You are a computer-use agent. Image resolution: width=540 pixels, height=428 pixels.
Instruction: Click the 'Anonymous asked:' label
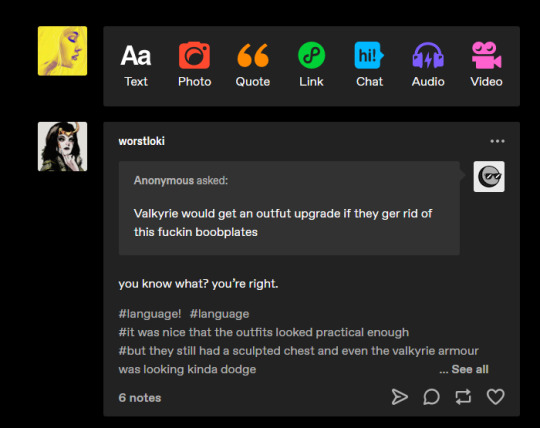pos(181,180)
